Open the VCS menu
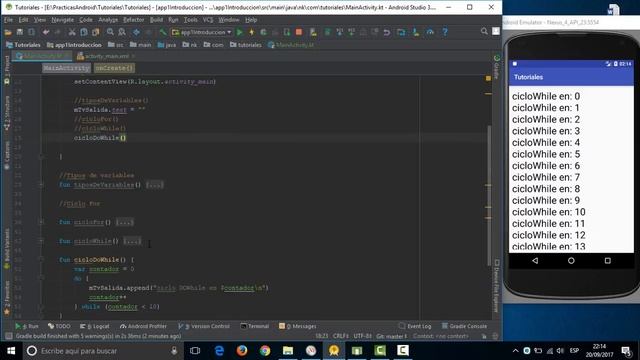 click(208, 20)
